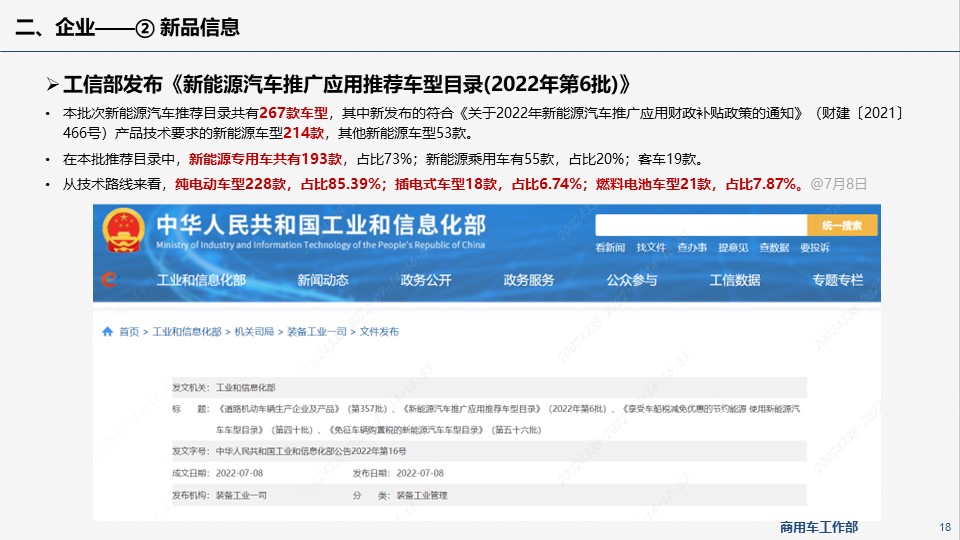
Task: Select the 政务服务 navigation menu
Action: point(528,280)
